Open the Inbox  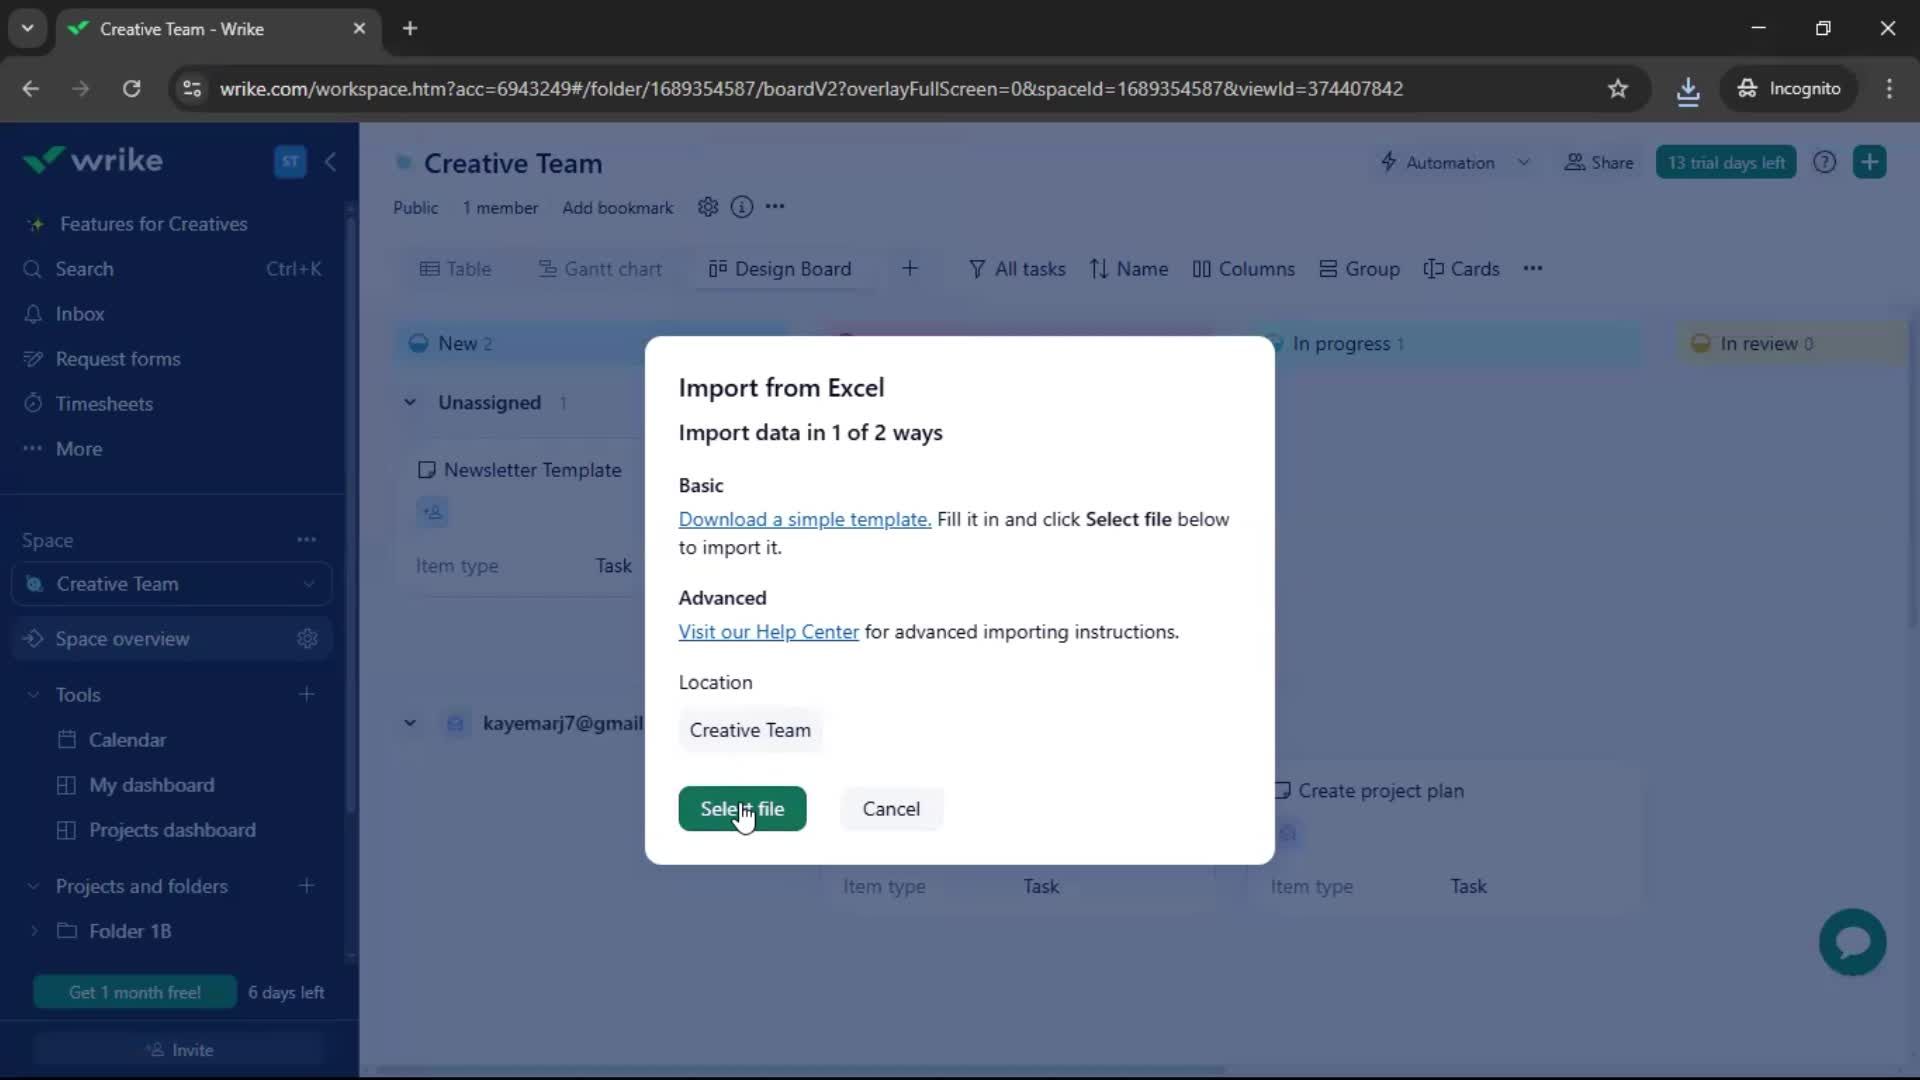(x=80, y=314)
